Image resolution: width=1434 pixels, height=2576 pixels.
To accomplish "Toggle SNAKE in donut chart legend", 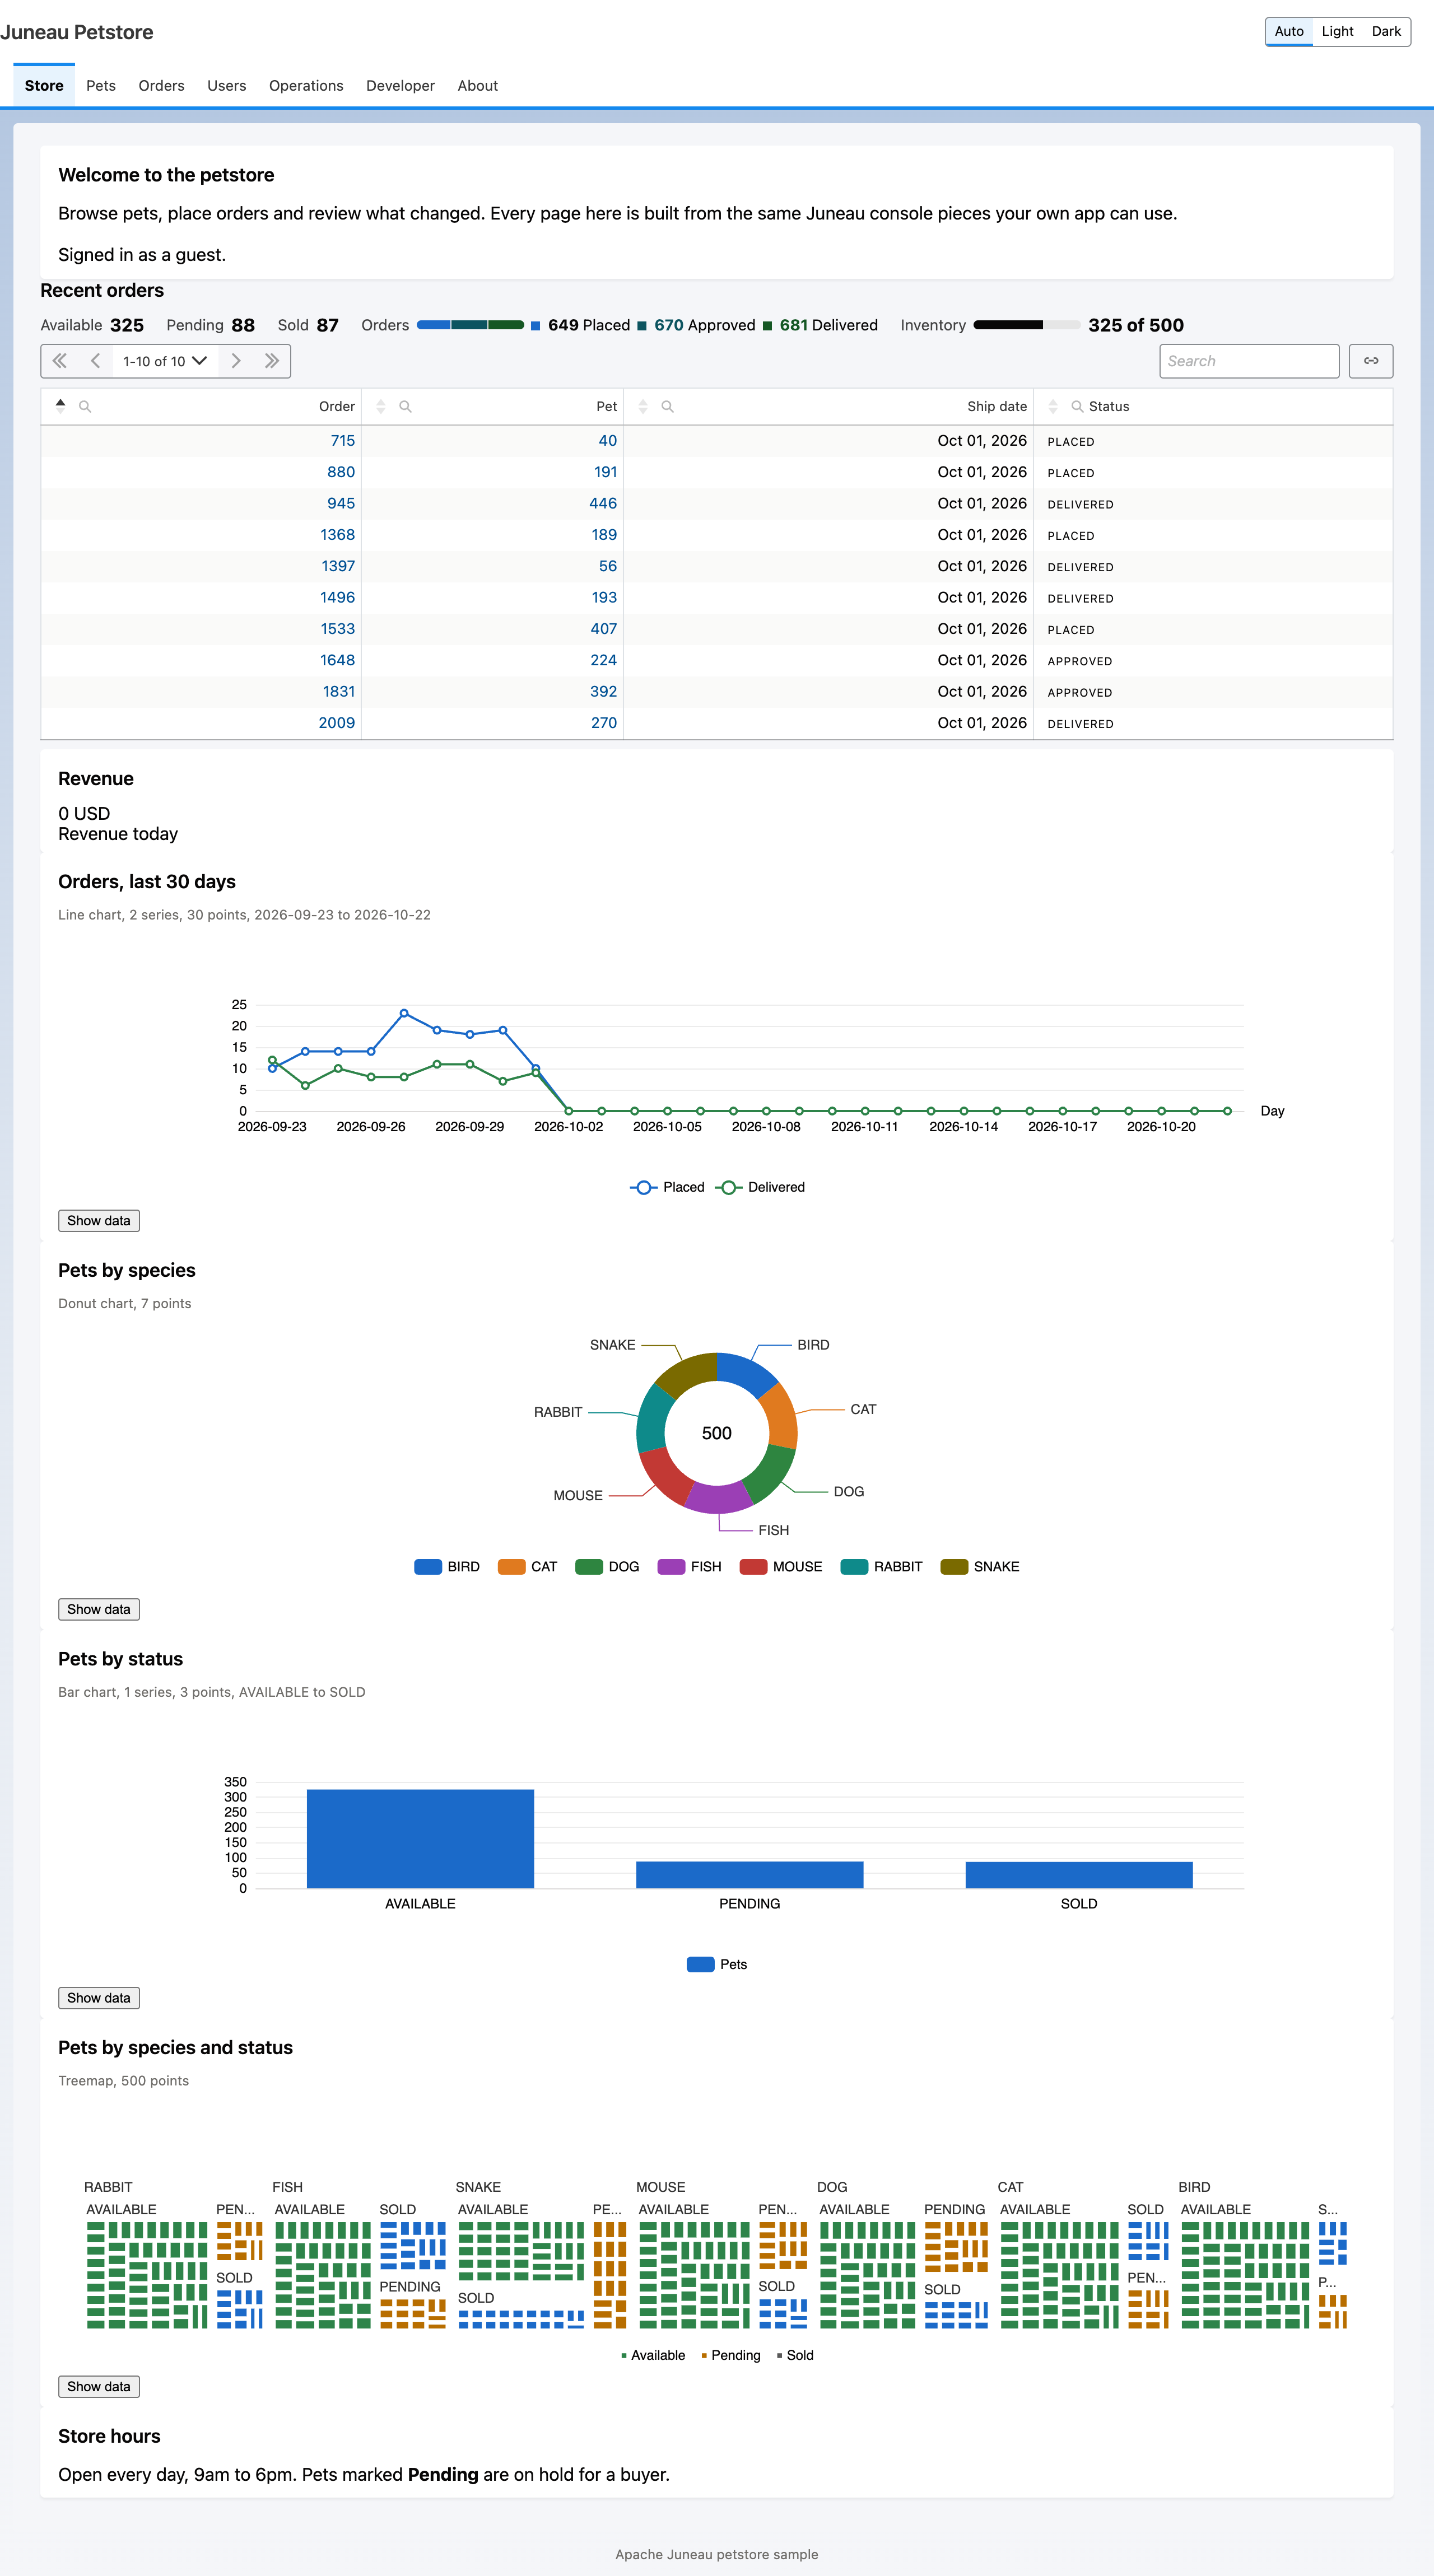I will pos(980,1567).
